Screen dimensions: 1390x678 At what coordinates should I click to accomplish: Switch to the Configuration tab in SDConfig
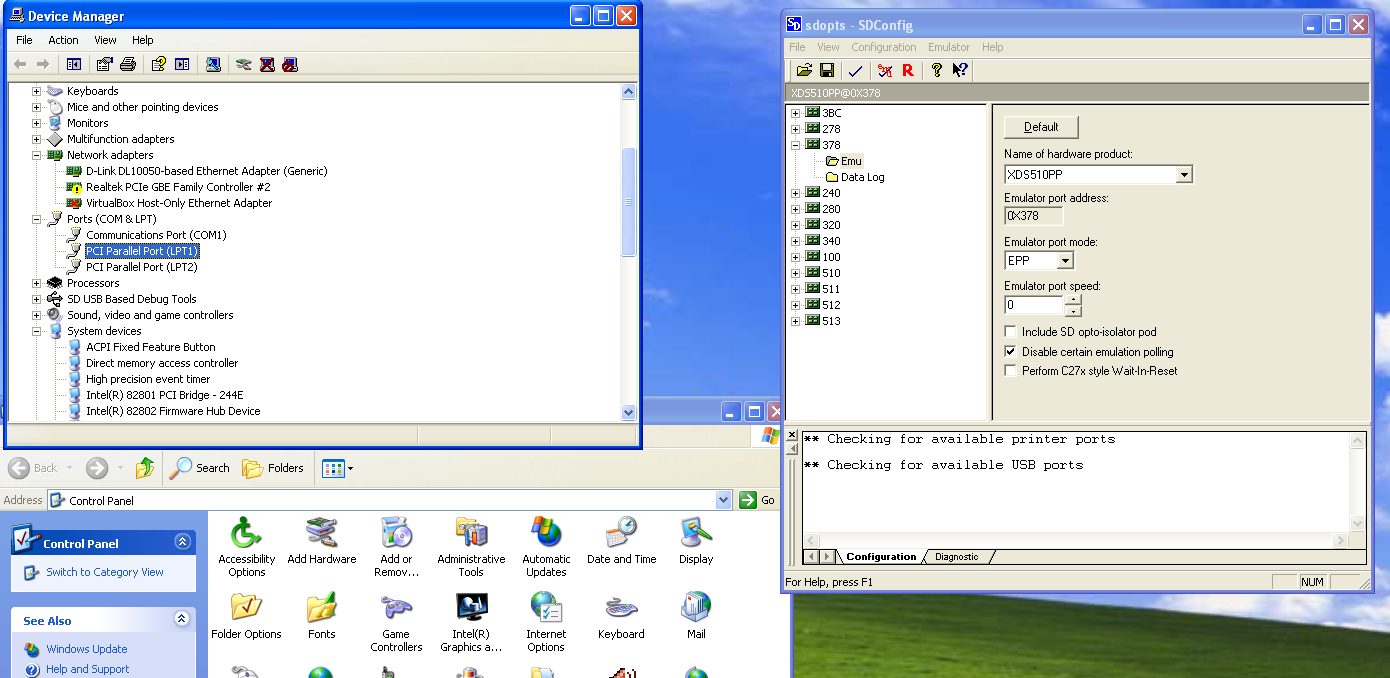pyautogui.click(x=881, y=557)
